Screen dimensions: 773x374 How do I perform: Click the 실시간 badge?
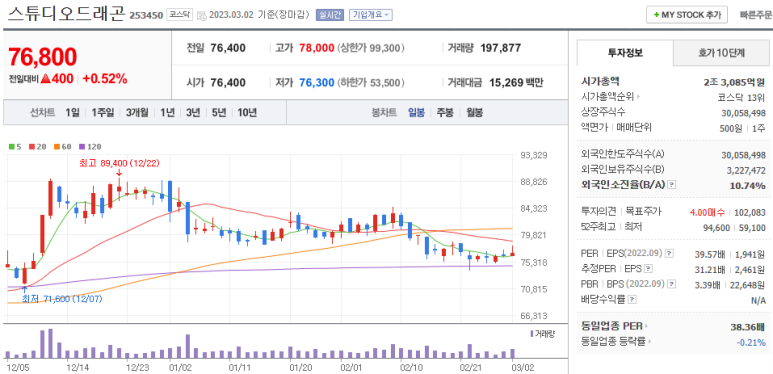[329, 15]
